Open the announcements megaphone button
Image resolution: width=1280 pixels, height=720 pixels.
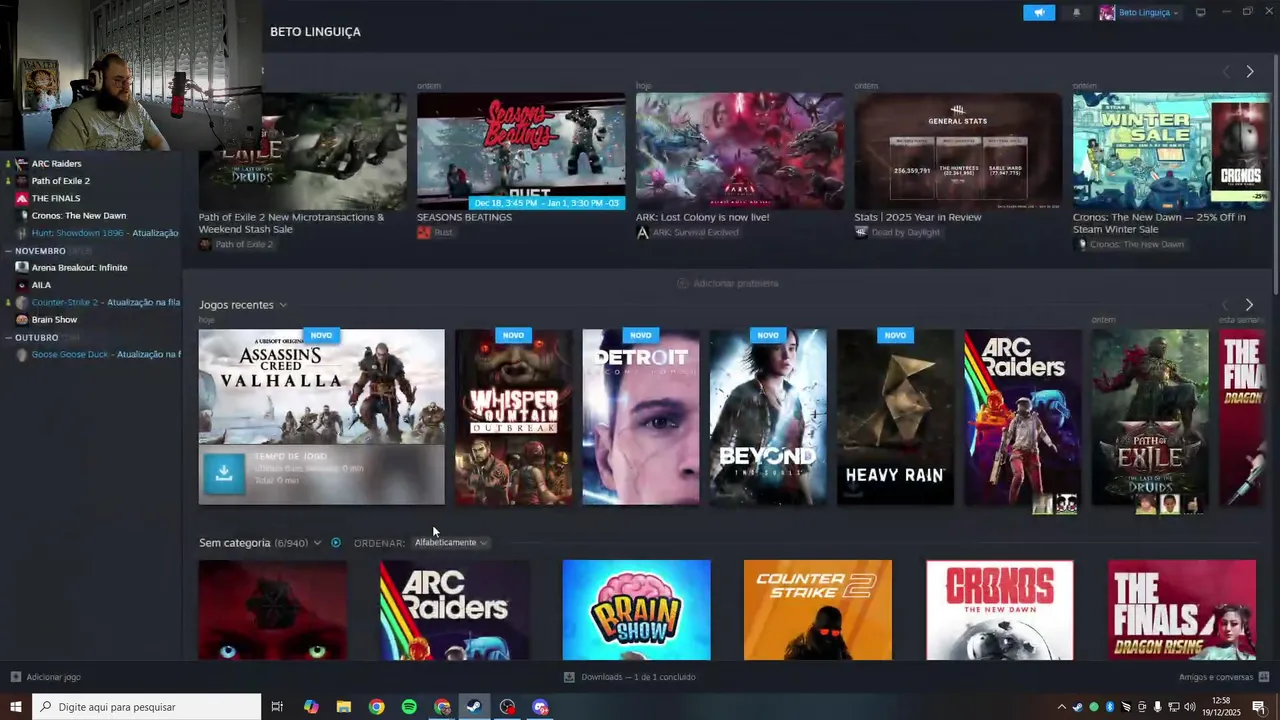pyautogui.click(x=1039, y=13)
